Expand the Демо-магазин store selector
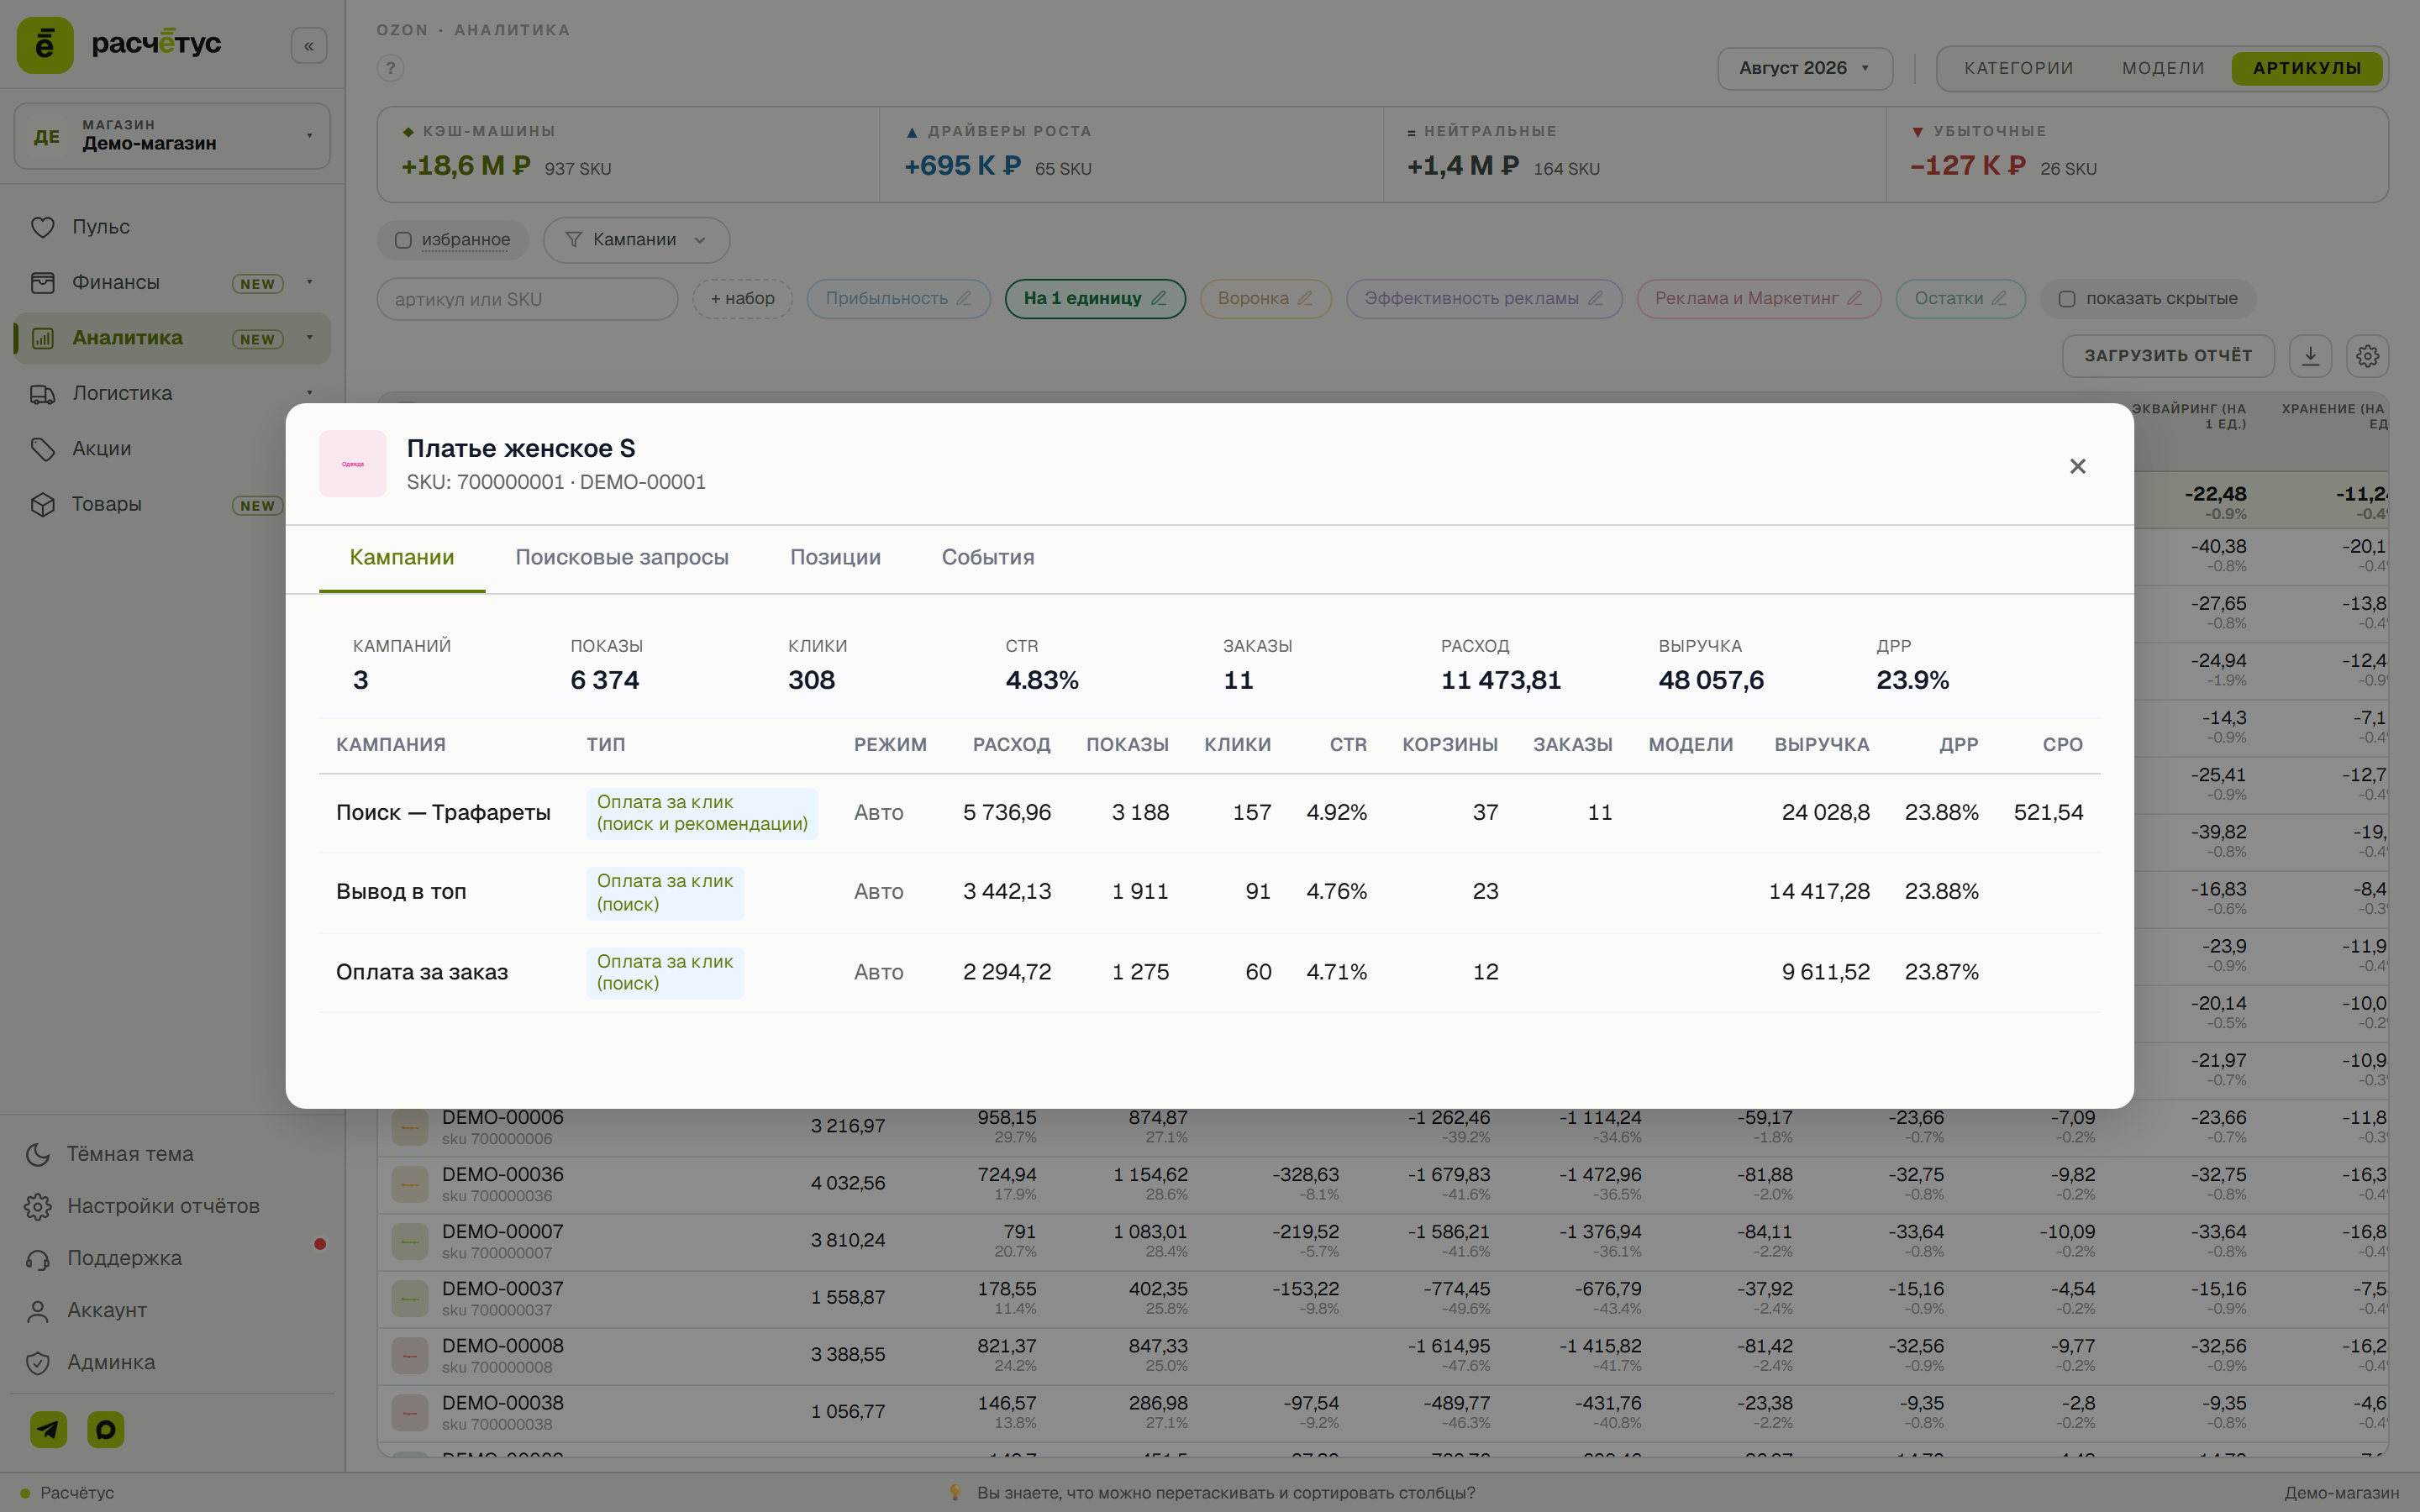 [x=172, y=136]
